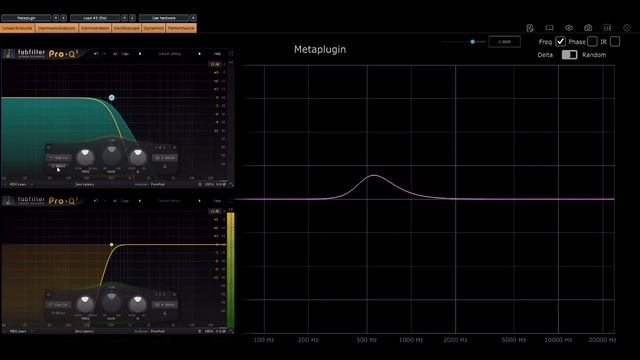Open the High Cut shape dropdown in upper Pro-Q
The image size is (640, 360).
click(x=59, y=158)
